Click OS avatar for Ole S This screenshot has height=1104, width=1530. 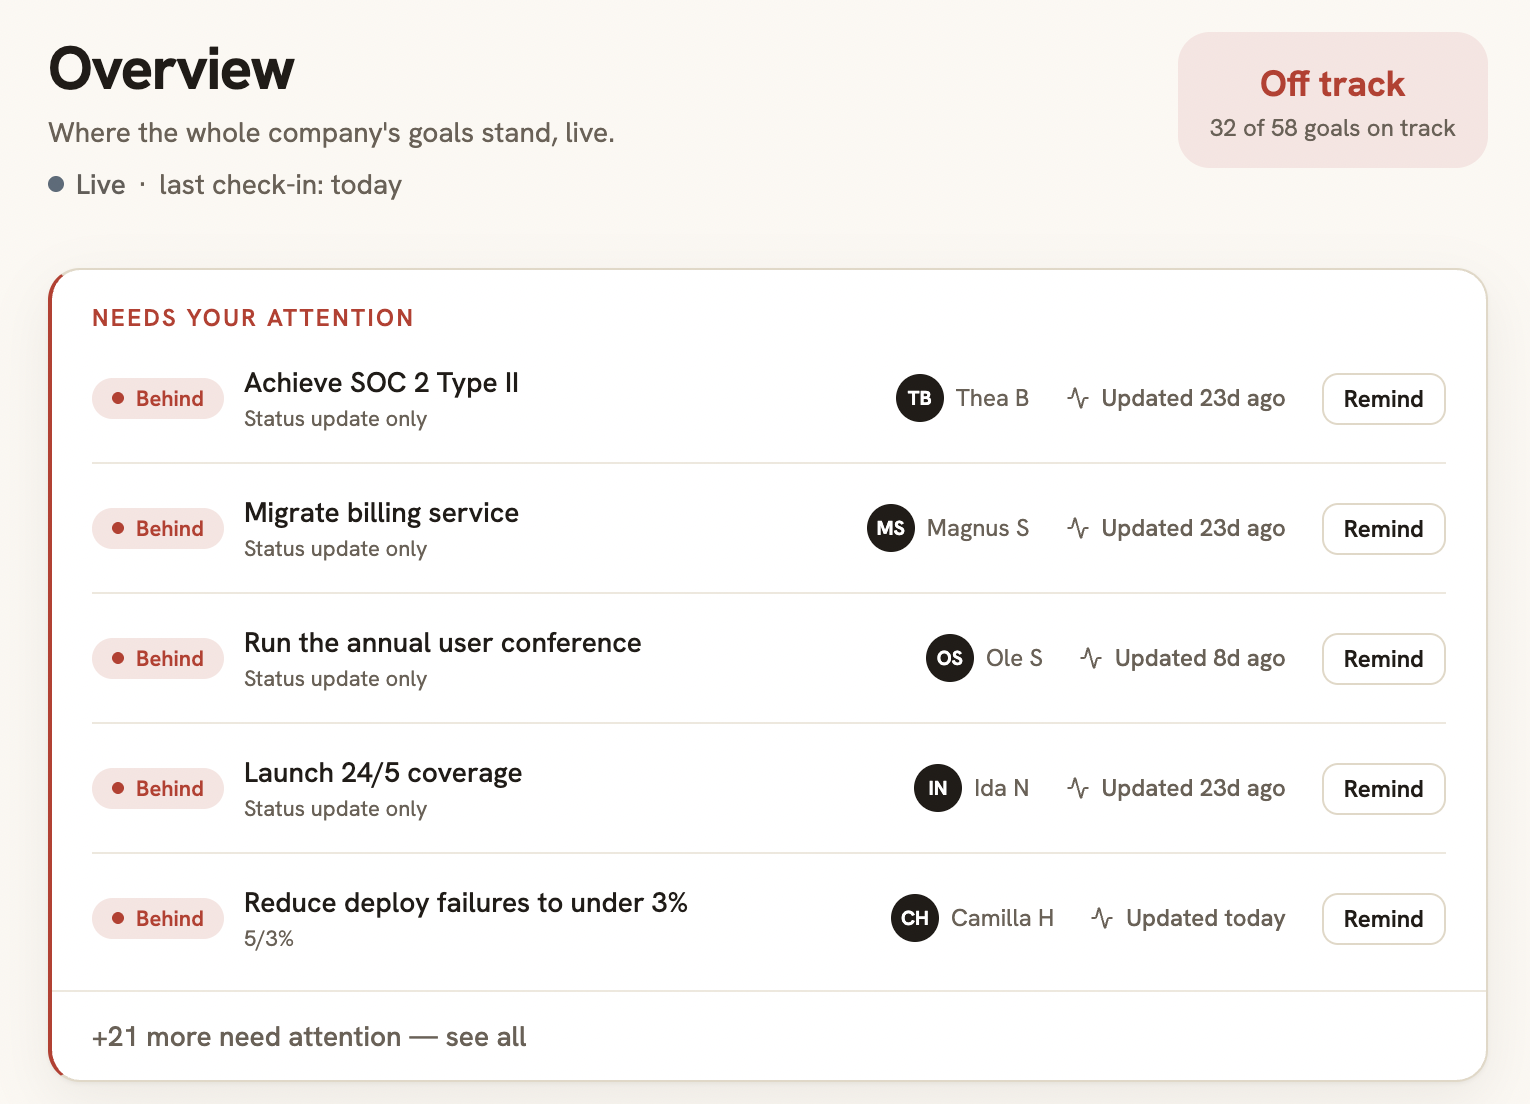click(x=950, y=658)
